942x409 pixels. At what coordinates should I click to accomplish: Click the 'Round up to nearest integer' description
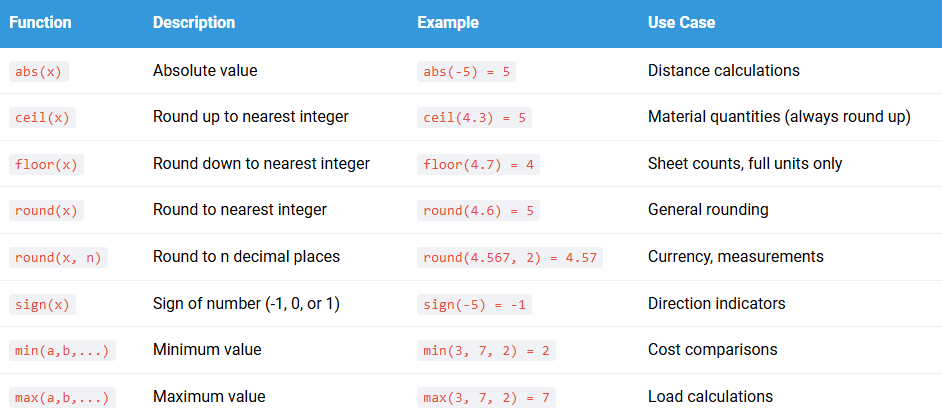[x=251, y=117]
